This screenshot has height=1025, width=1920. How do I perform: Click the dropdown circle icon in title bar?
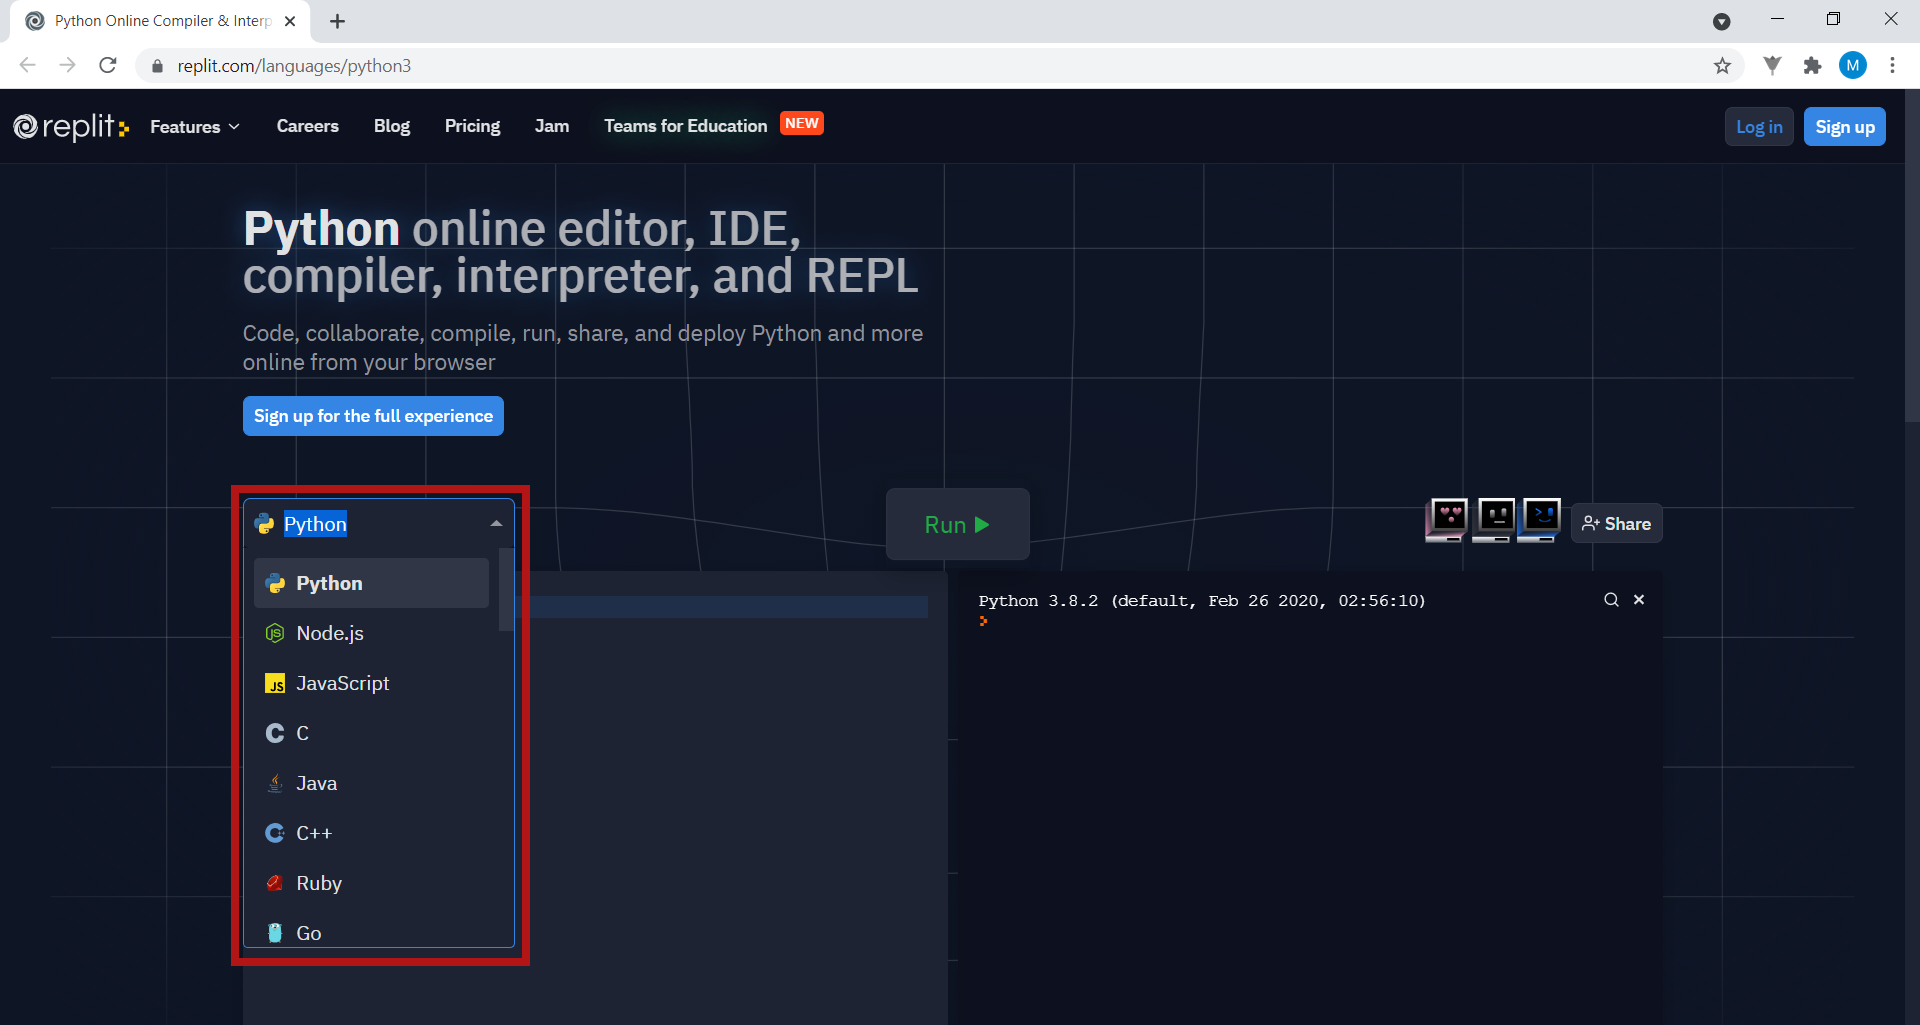(x=1721, y=21)
